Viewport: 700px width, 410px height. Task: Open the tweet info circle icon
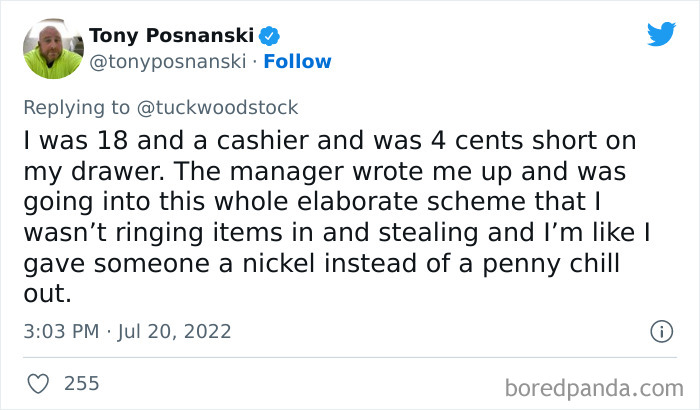click(660, 331)
